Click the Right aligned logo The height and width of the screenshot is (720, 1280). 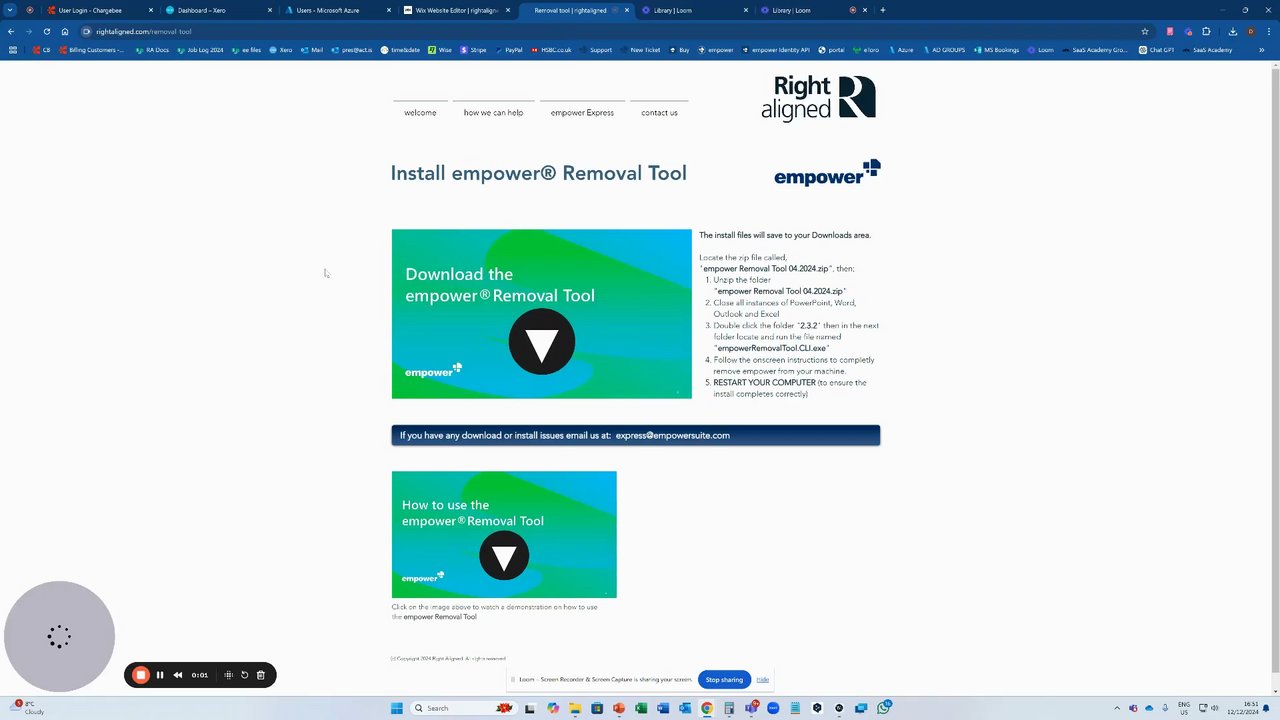[x=818, y=98]
